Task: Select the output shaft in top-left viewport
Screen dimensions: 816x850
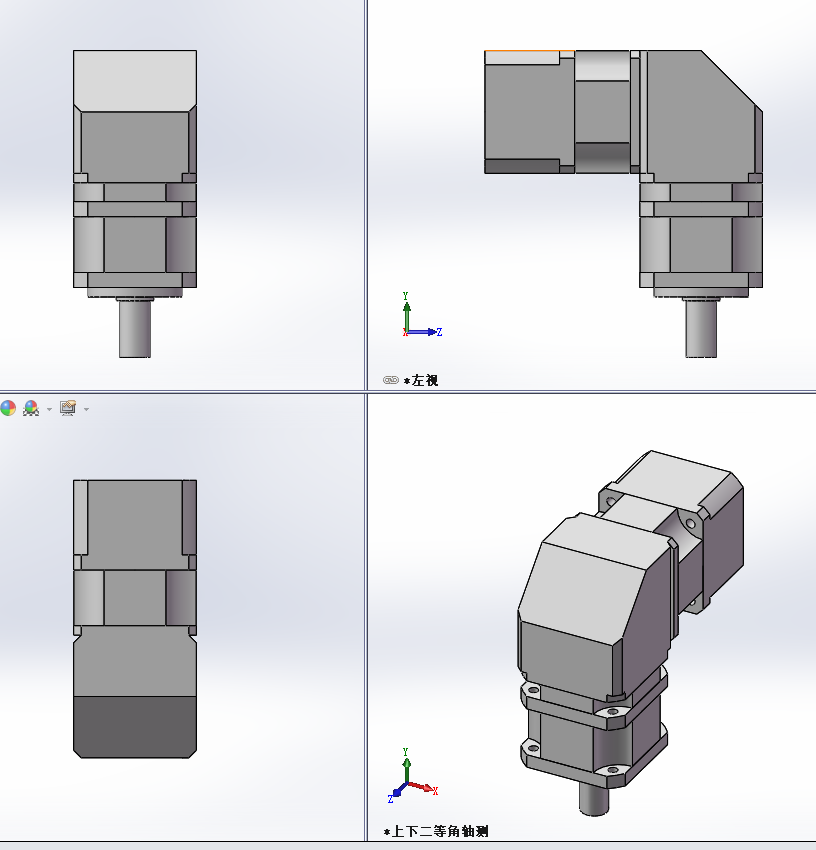Action: [135, 329]
